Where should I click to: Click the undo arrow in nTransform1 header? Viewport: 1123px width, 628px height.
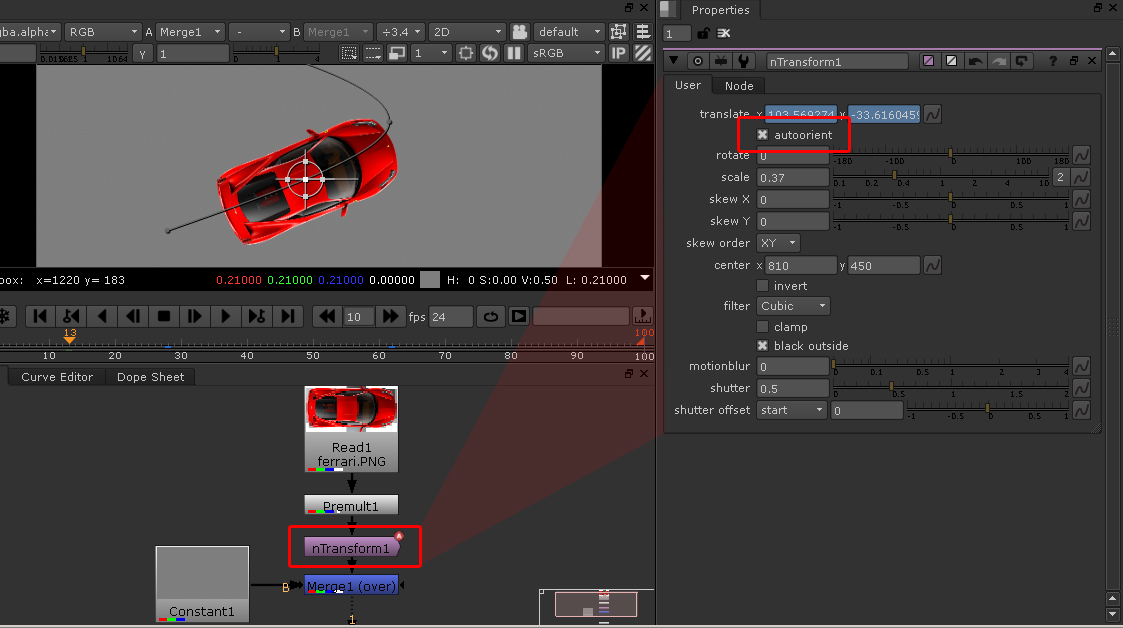tap(975, 61)
